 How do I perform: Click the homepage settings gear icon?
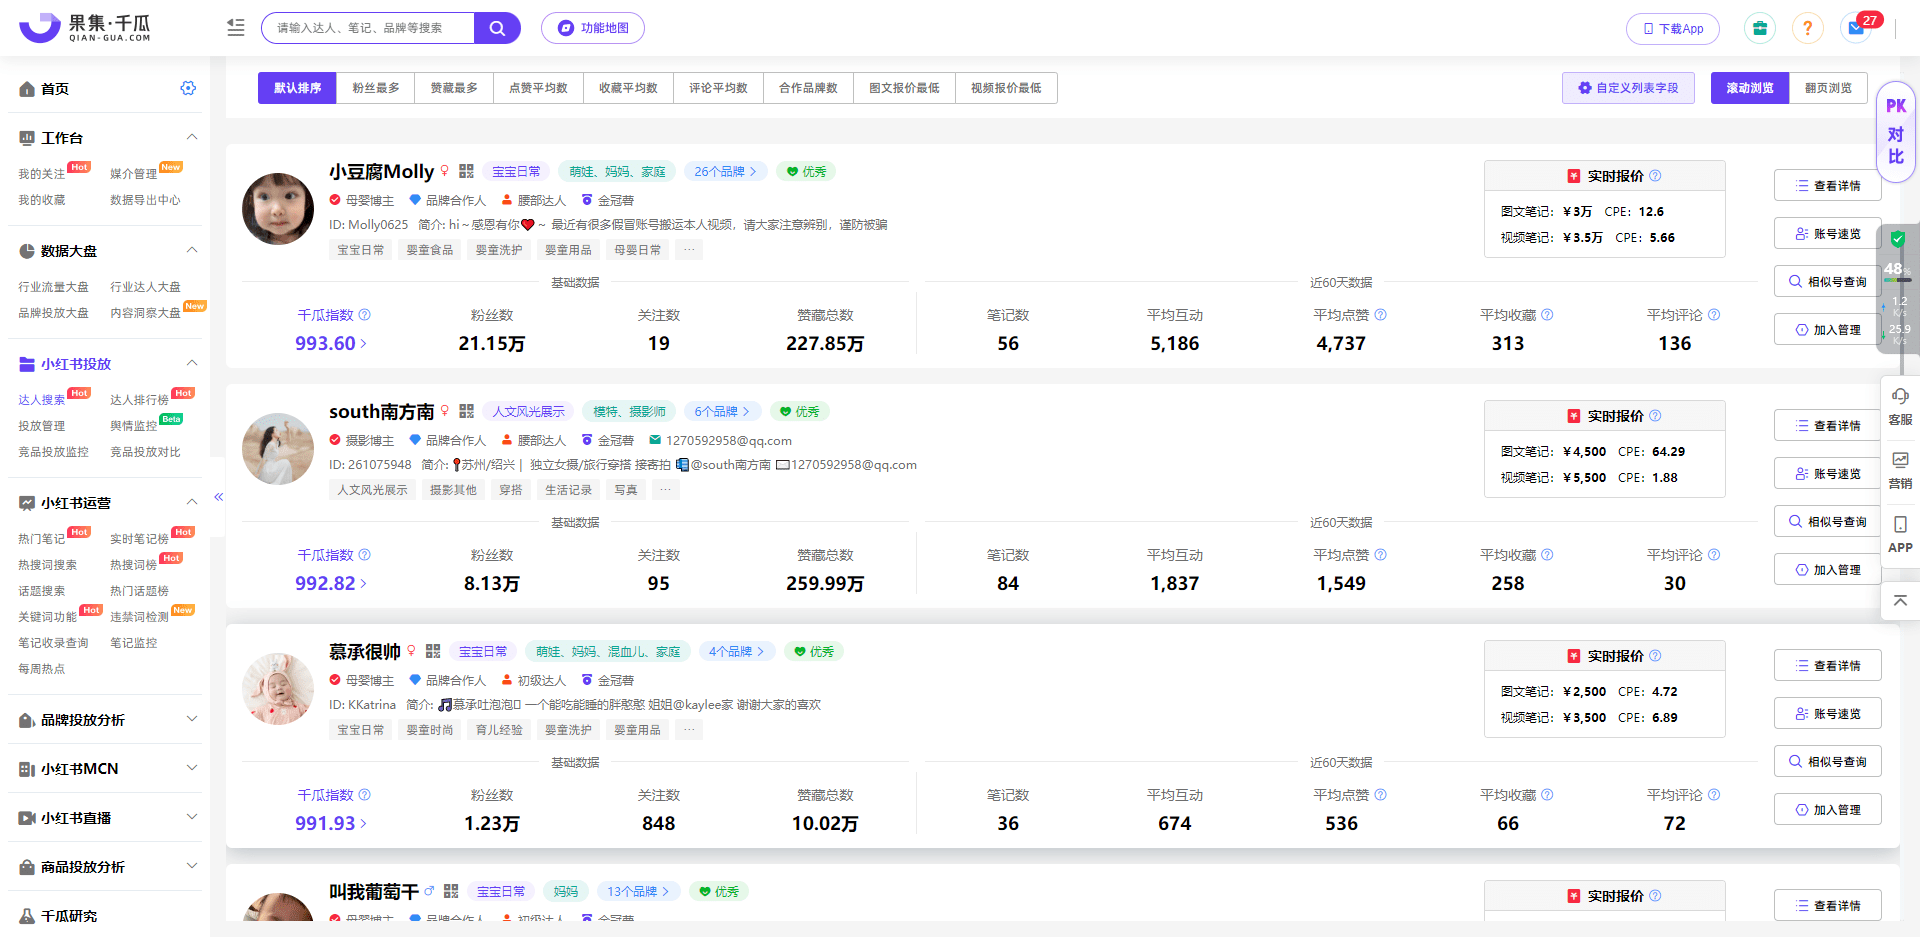click(x=188, y=88)
